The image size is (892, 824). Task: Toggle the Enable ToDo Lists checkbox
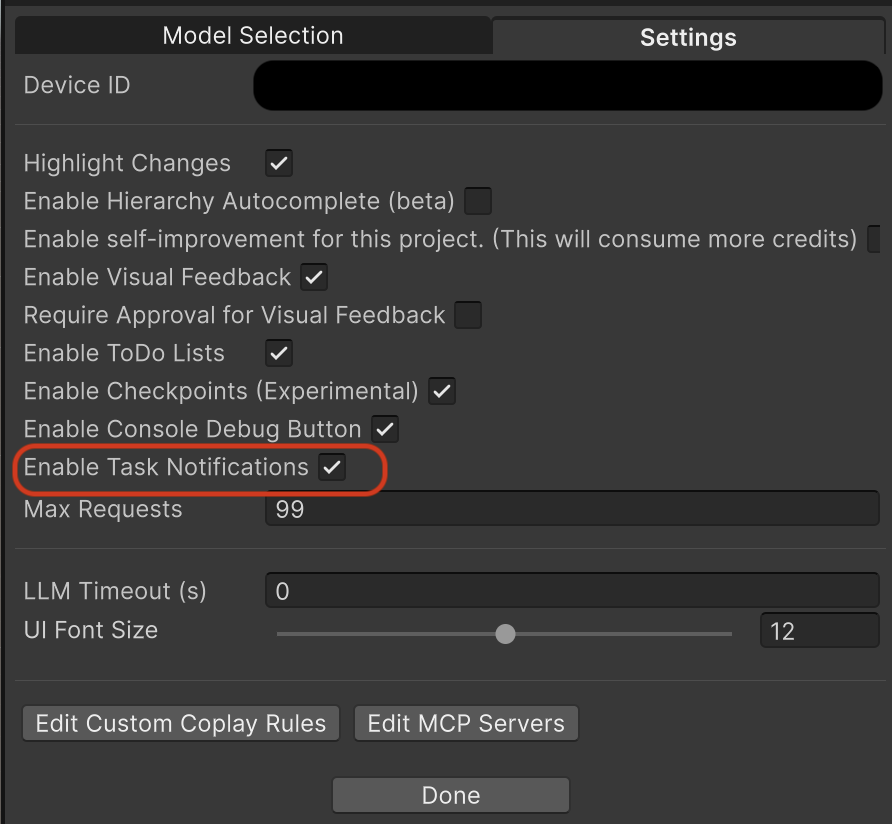[279, 353]
